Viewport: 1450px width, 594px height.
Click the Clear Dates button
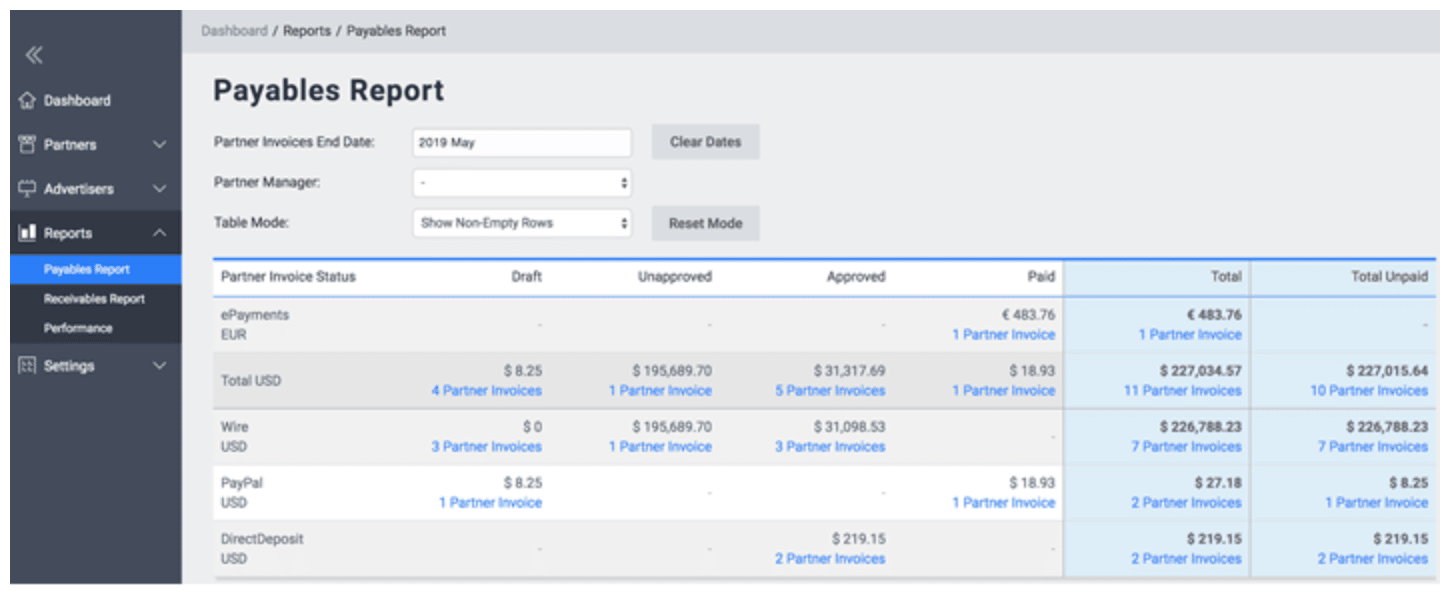pos(705,141)
